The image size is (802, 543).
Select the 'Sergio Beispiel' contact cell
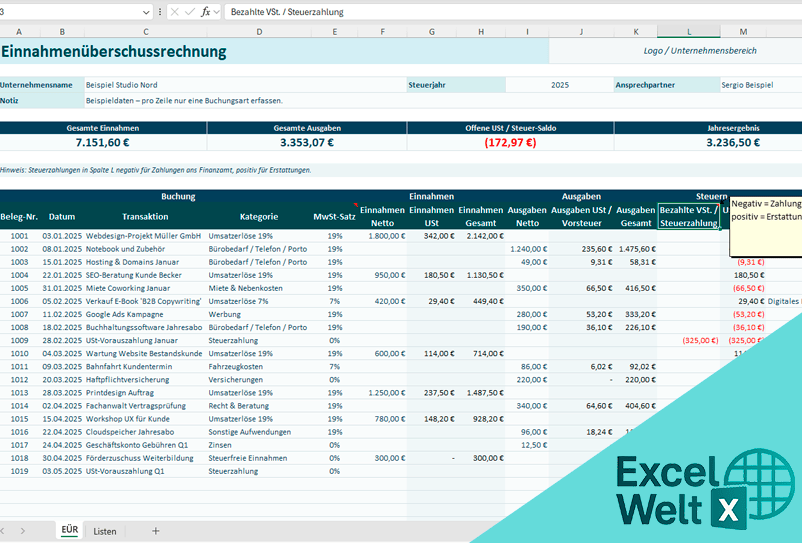tap(761, 85)
